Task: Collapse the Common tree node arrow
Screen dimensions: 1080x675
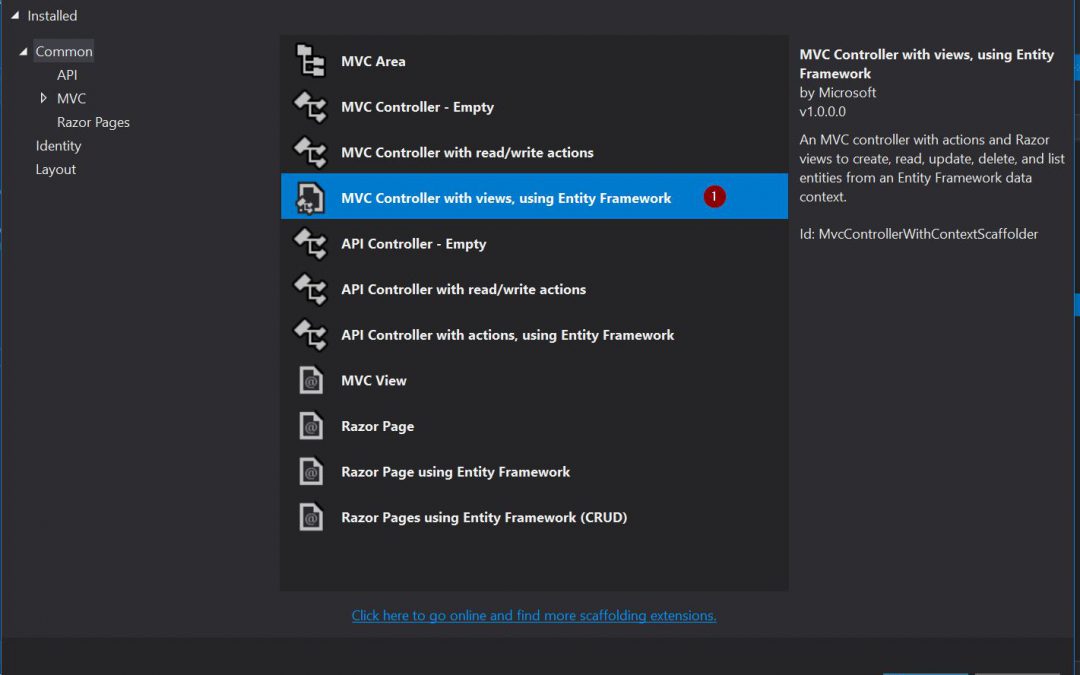Action: tap(23, 52)
